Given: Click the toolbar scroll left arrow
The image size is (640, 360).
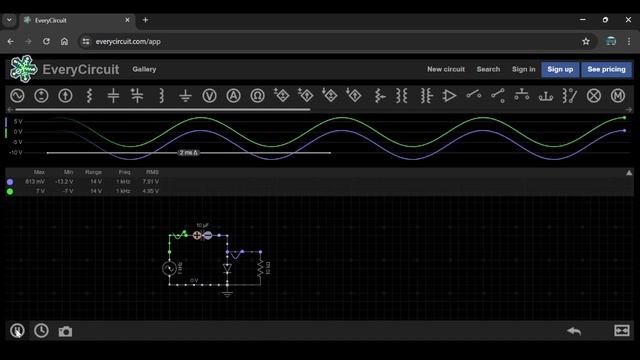Looking at the screenshot, I should click(x=10, y=109).
